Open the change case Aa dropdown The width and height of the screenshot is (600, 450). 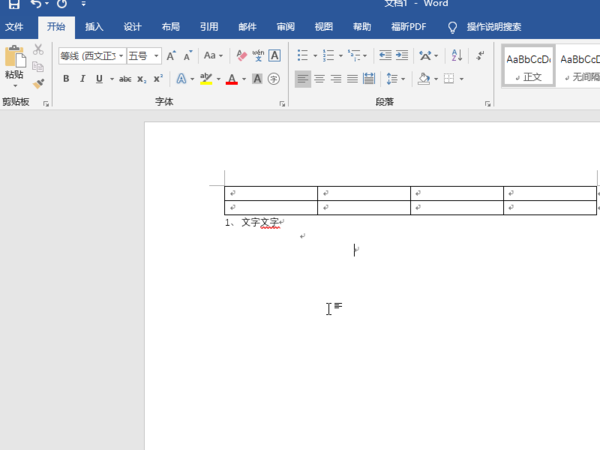[x=213, y=56]
